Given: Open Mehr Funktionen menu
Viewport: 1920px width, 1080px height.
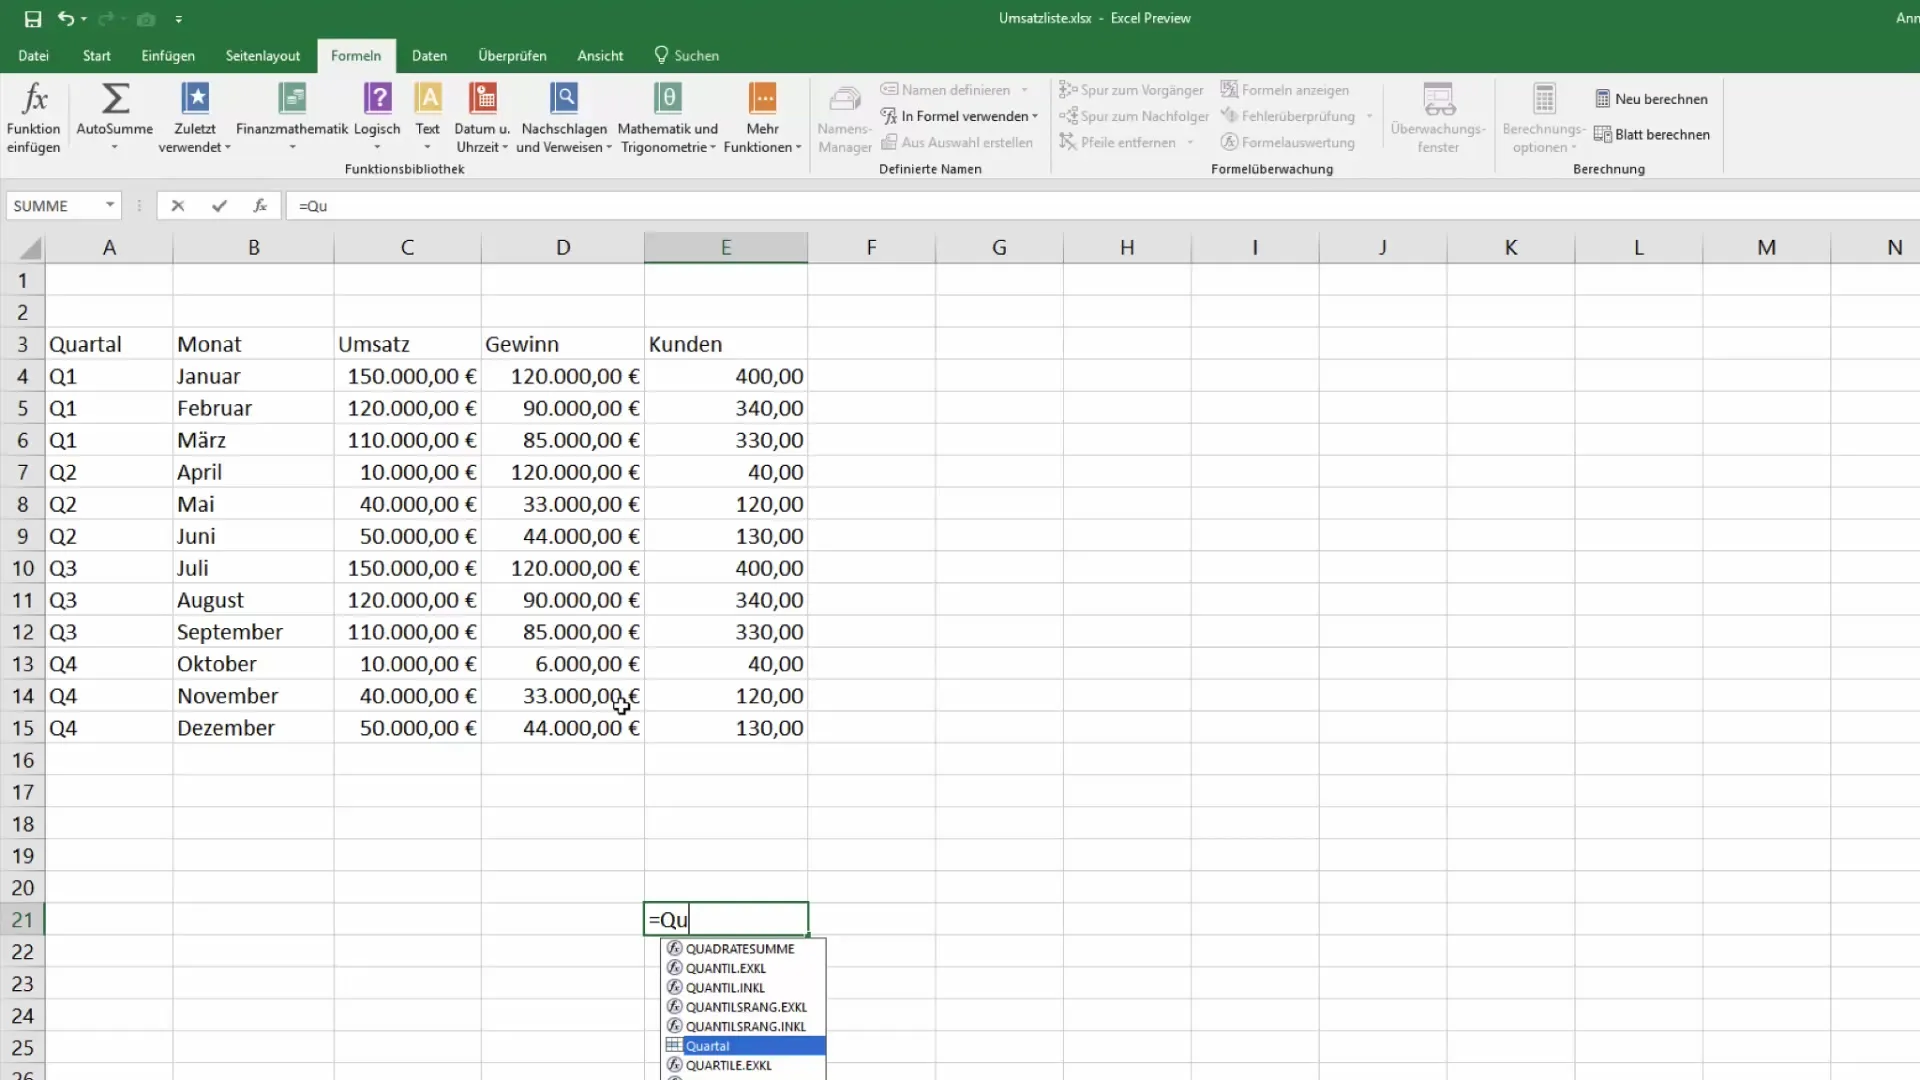Looking at the screenshot, I should pos(762,118).
